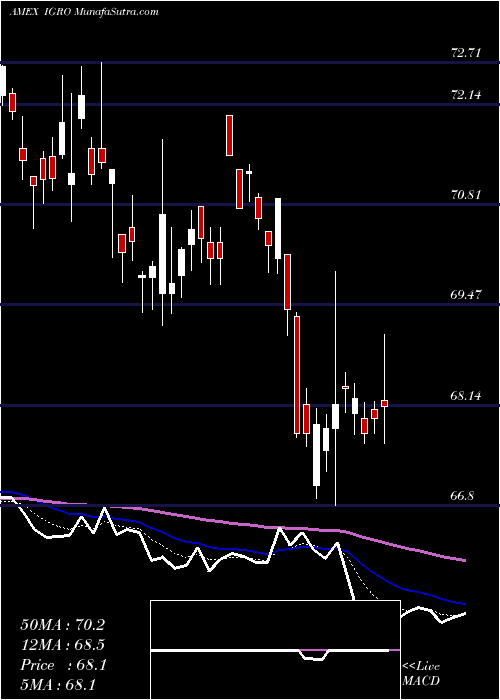Click the Price : 68.1 readout
Image resolution: width=500 pixels, height=700 pixels.
62,665
